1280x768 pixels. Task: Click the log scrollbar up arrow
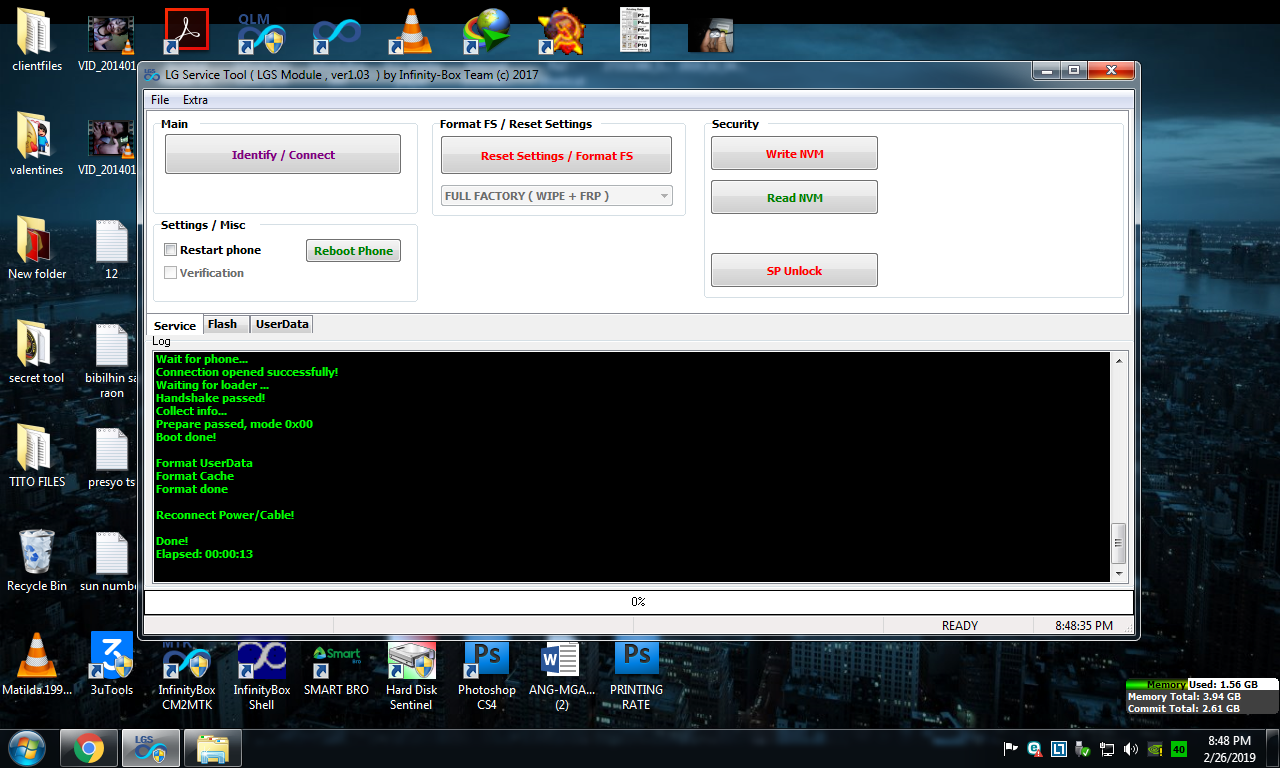click(x=1119, y=360)
